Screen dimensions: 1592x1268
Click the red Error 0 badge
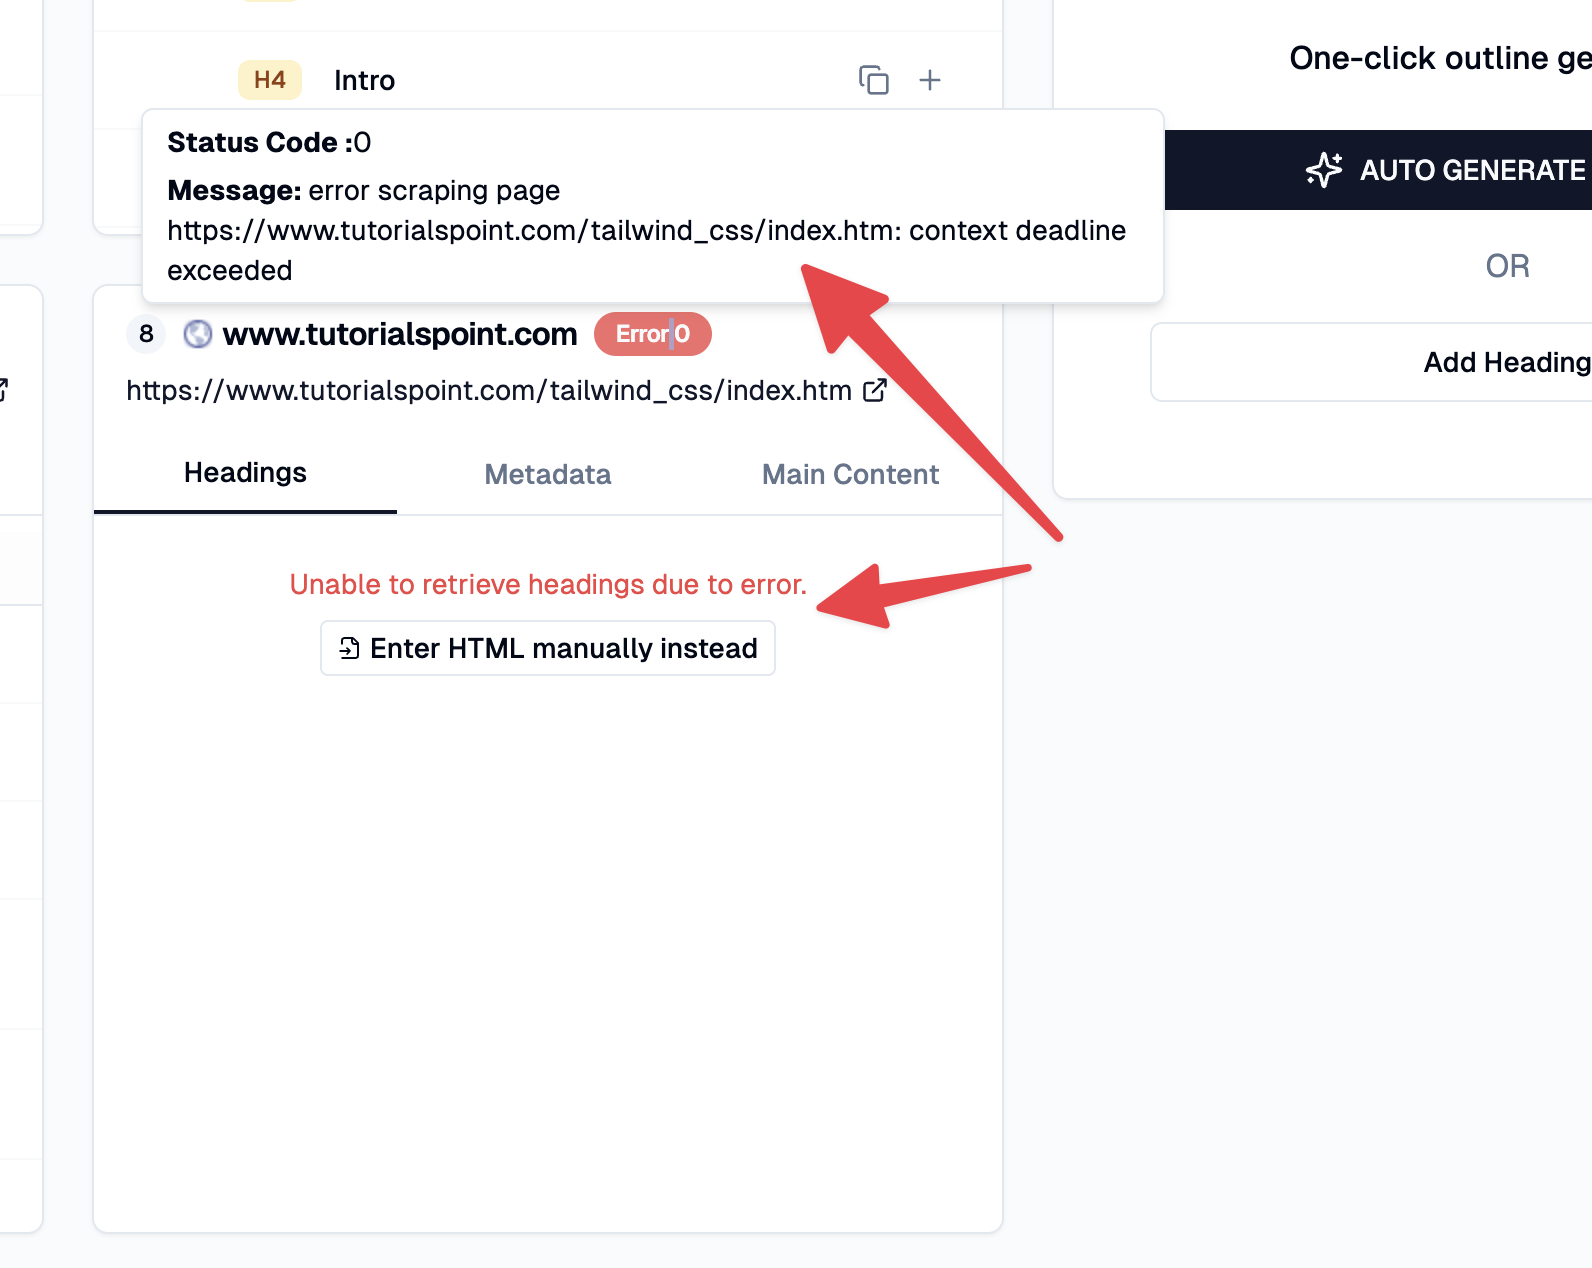(652, 334)
